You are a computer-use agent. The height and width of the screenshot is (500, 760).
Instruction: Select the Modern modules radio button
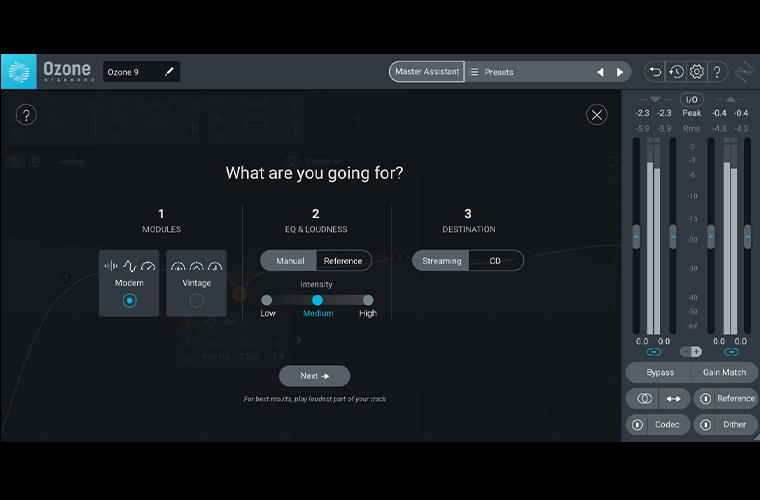[x=129, y=300]
